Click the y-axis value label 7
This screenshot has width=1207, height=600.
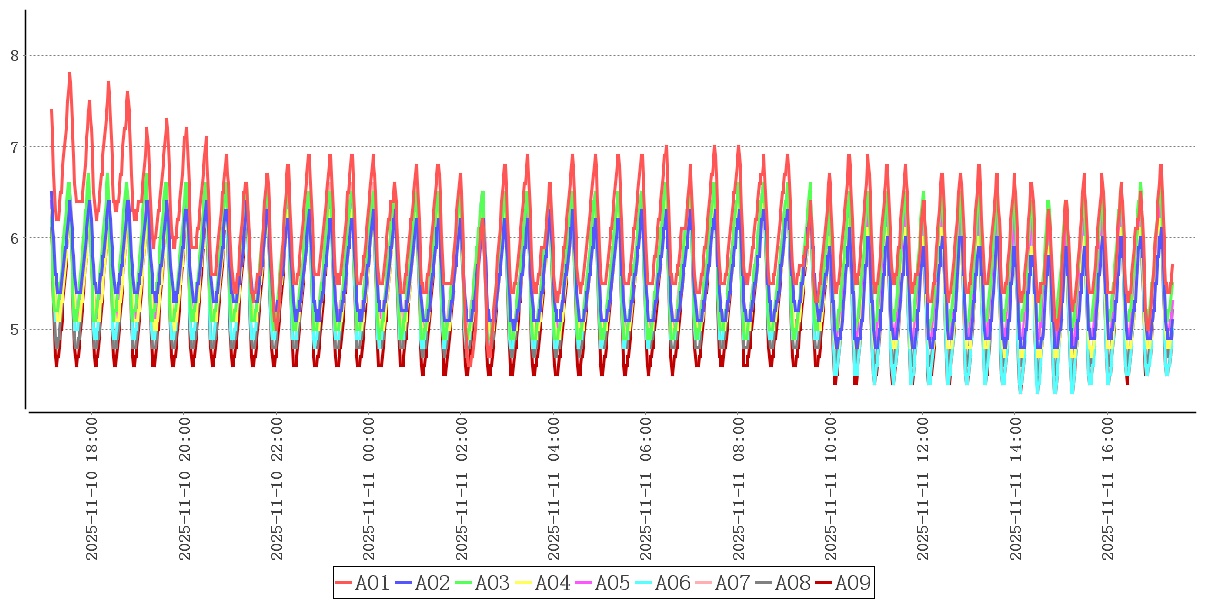click(x=14, y=147)
